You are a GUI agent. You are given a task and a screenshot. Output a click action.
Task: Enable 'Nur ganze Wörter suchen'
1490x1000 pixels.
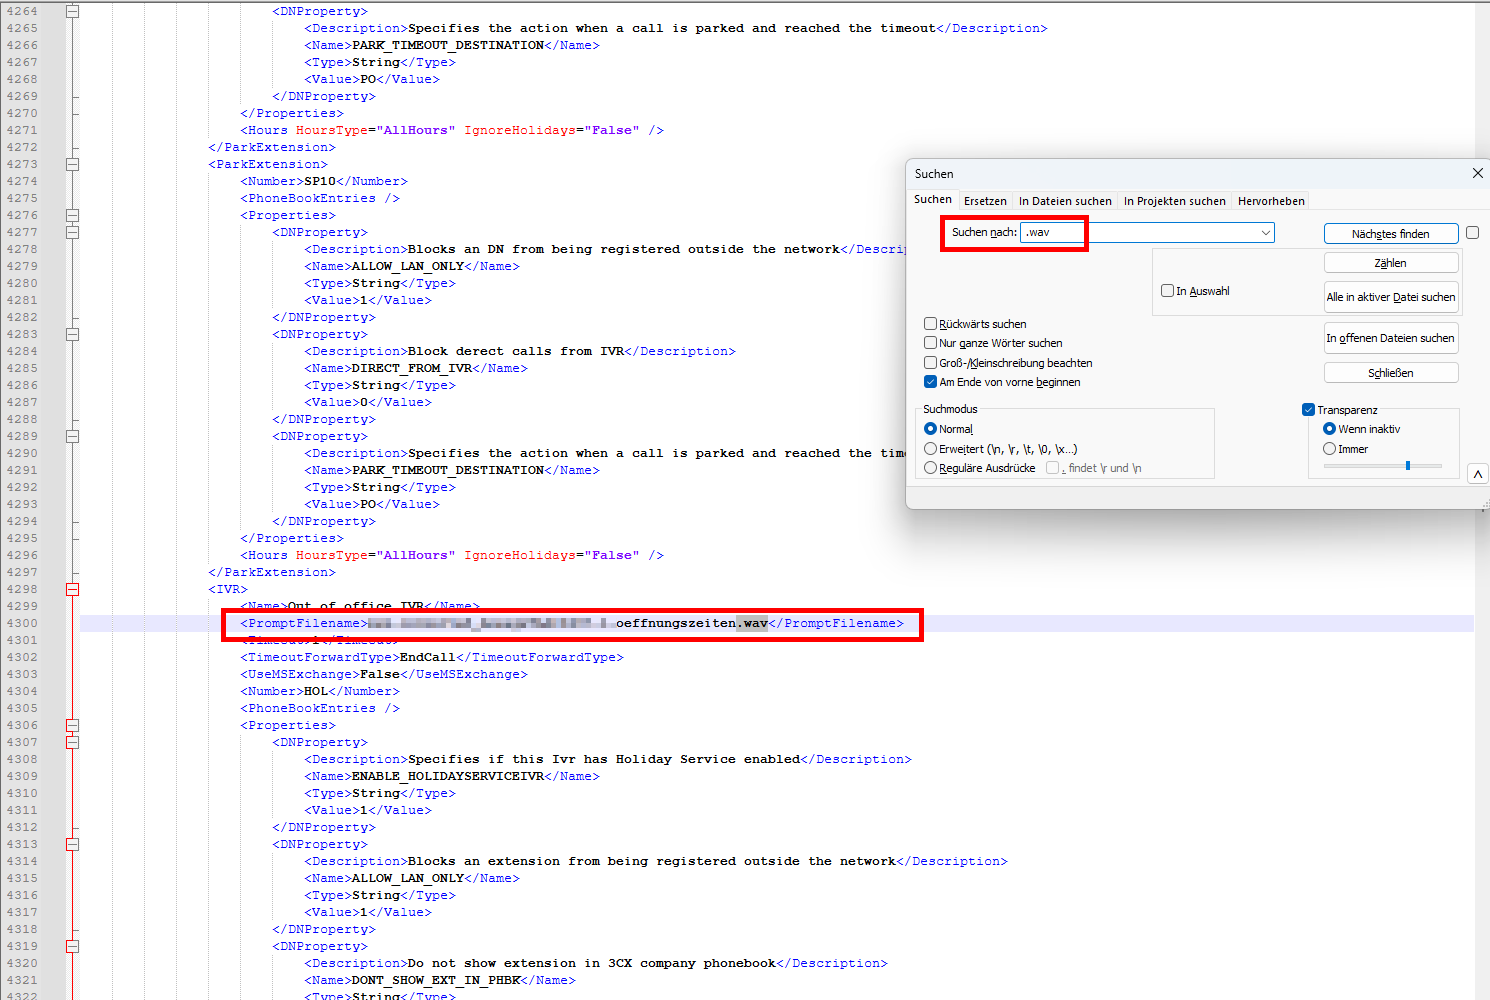[930, 343]
